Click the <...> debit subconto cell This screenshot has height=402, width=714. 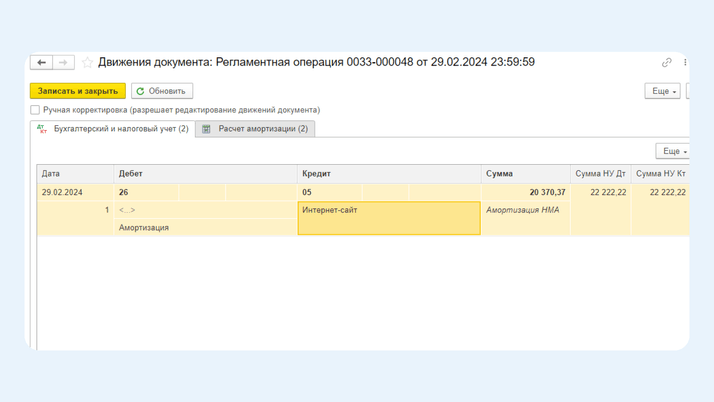[x=205, y=210]
